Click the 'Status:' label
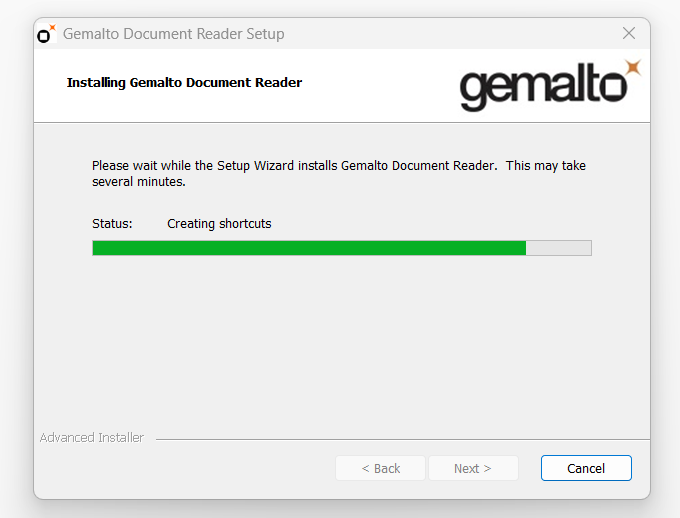The height and width of the screenshot is (518, 680). point(112,224)
